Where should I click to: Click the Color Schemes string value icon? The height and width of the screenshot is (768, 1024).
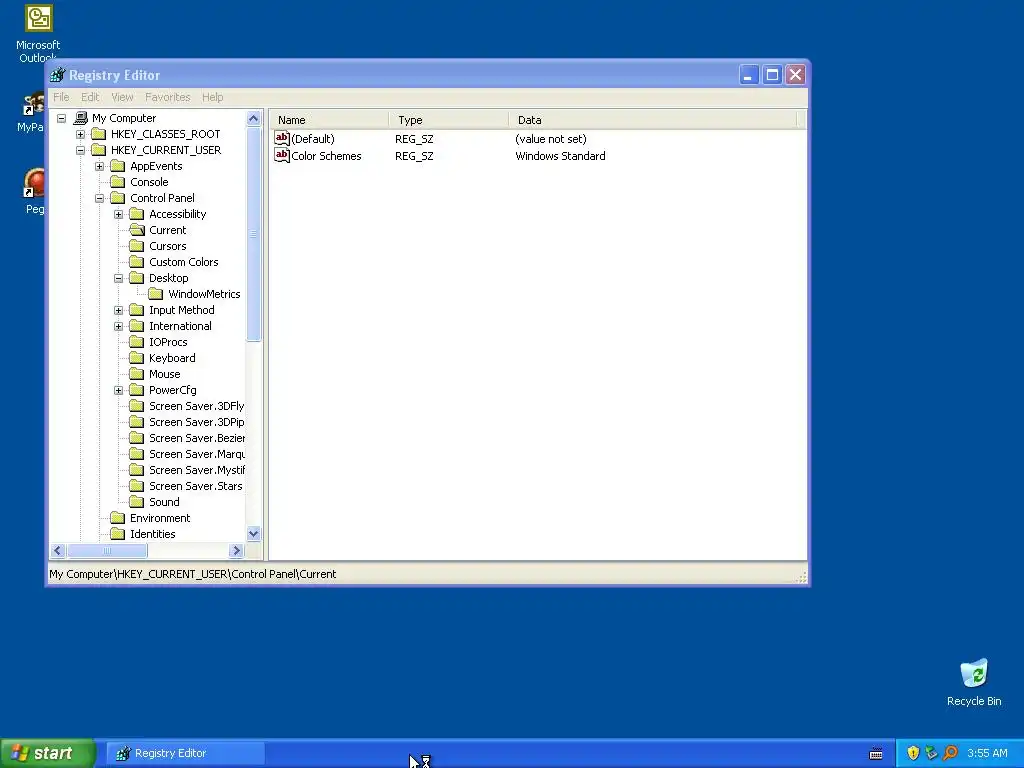281,155
